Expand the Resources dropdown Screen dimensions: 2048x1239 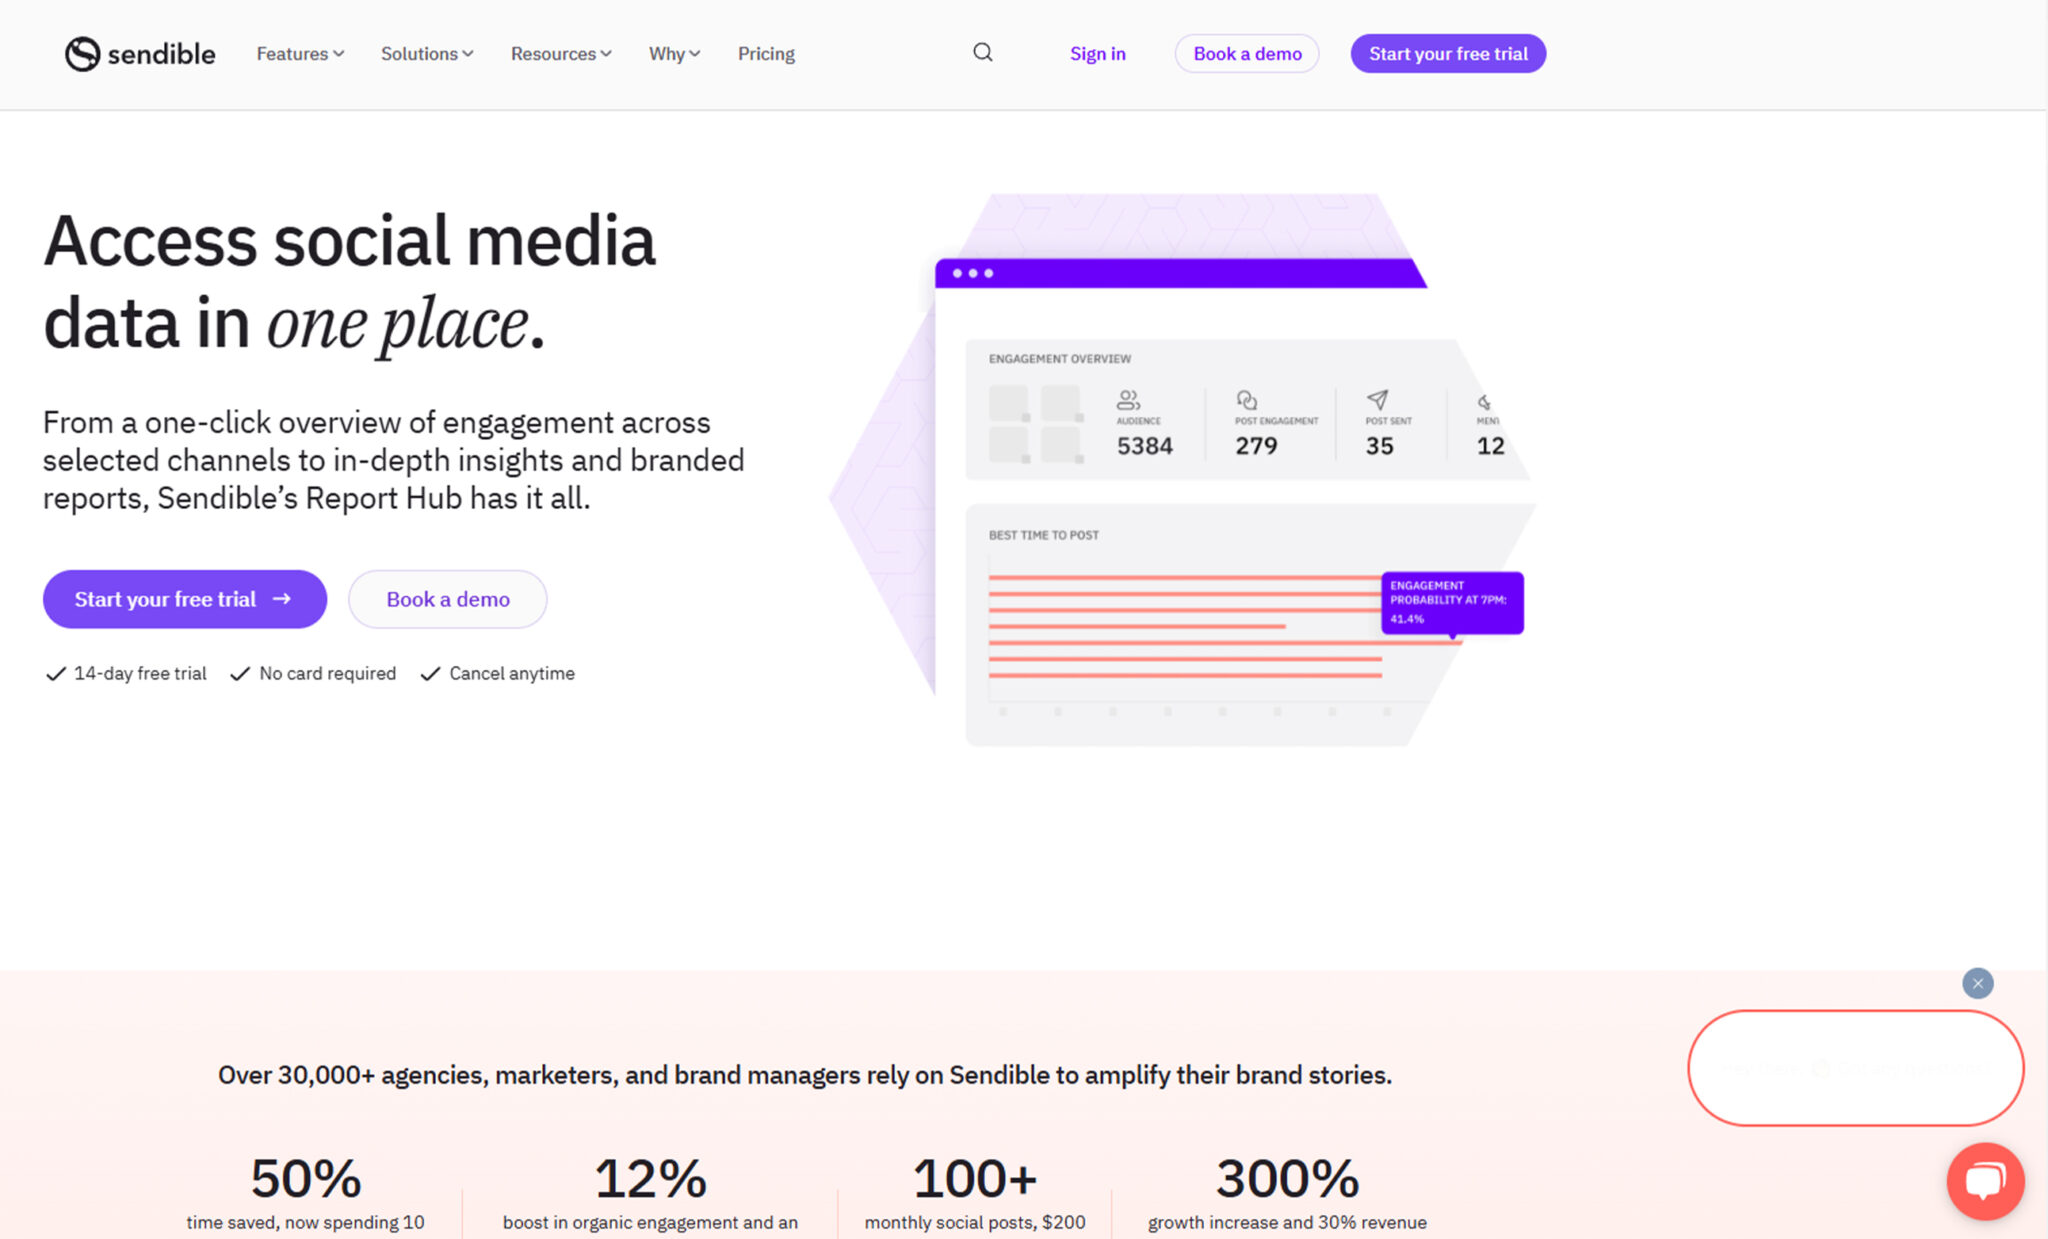tap(560, 54)
